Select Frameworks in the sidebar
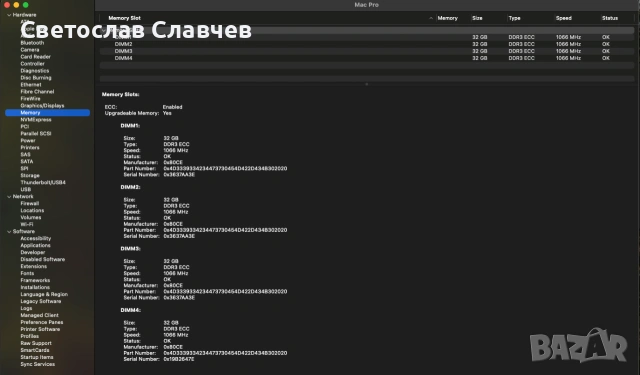 pos(35,280)
